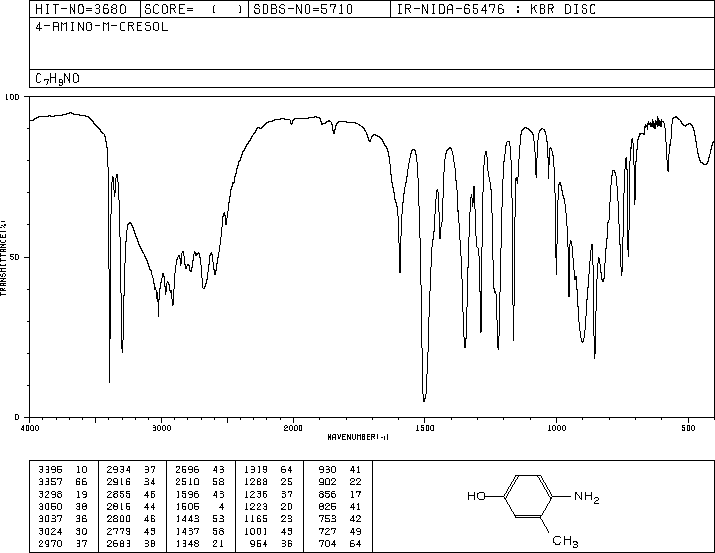
Task: Click the NH2 group in the structure
Action: 587,497
